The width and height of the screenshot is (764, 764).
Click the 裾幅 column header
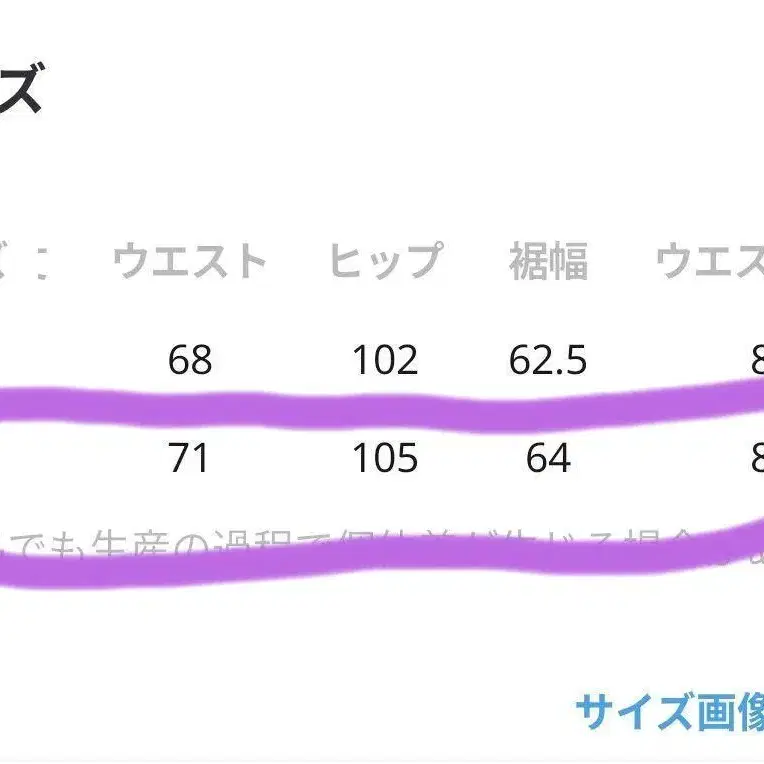point(548,262)
